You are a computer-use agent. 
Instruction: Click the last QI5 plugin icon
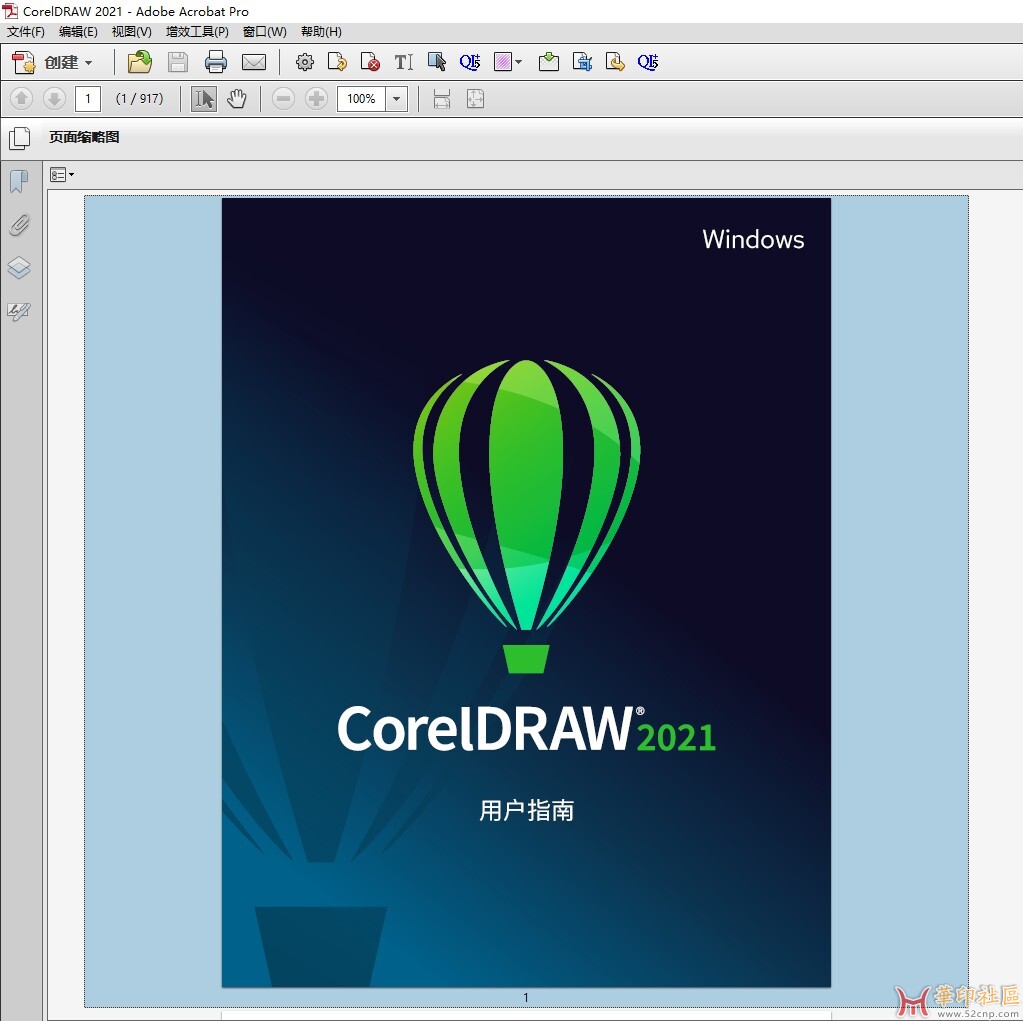coord(648,62)
